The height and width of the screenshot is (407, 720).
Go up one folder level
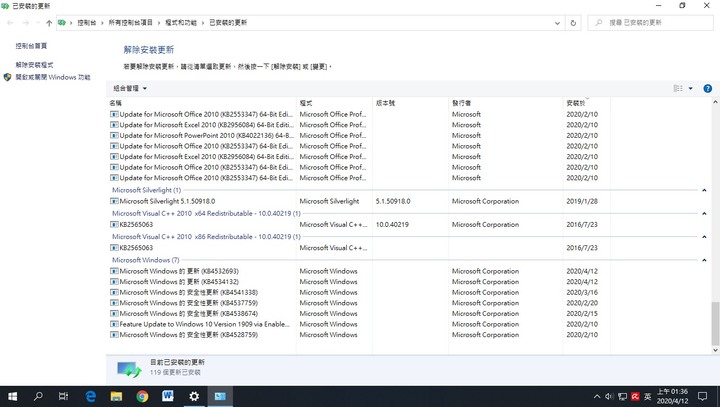pos(49,23)
